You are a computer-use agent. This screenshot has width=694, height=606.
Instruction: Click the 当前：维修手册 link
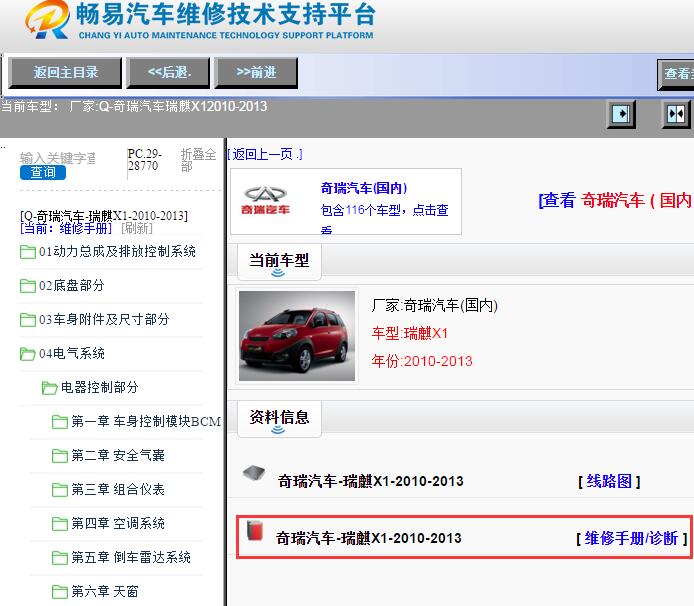pos(66,228)
